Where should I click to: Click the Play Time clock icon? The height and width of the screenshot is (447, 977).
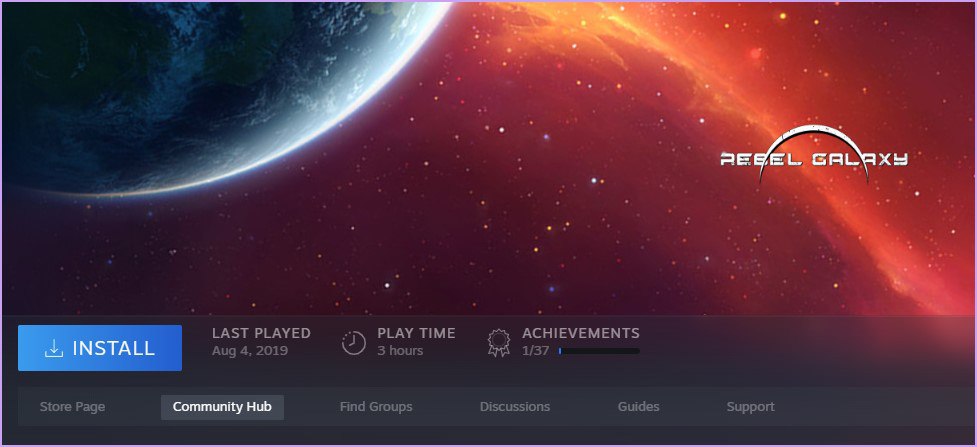[354, 343]
